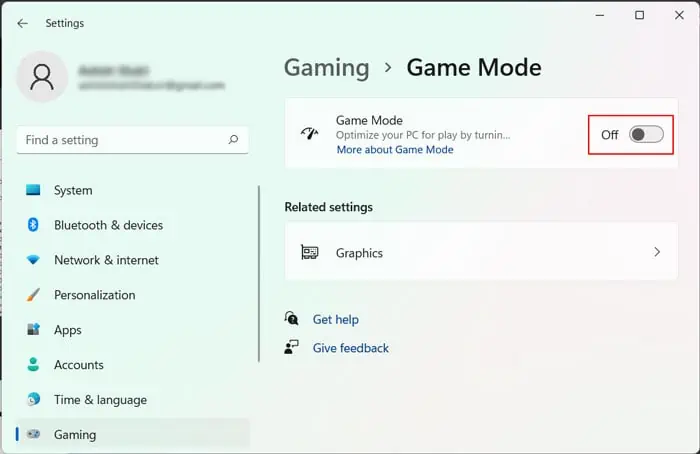Viewport: 700px width, 454px height.
Task: Open Accounts settings section
Action: 133,365
